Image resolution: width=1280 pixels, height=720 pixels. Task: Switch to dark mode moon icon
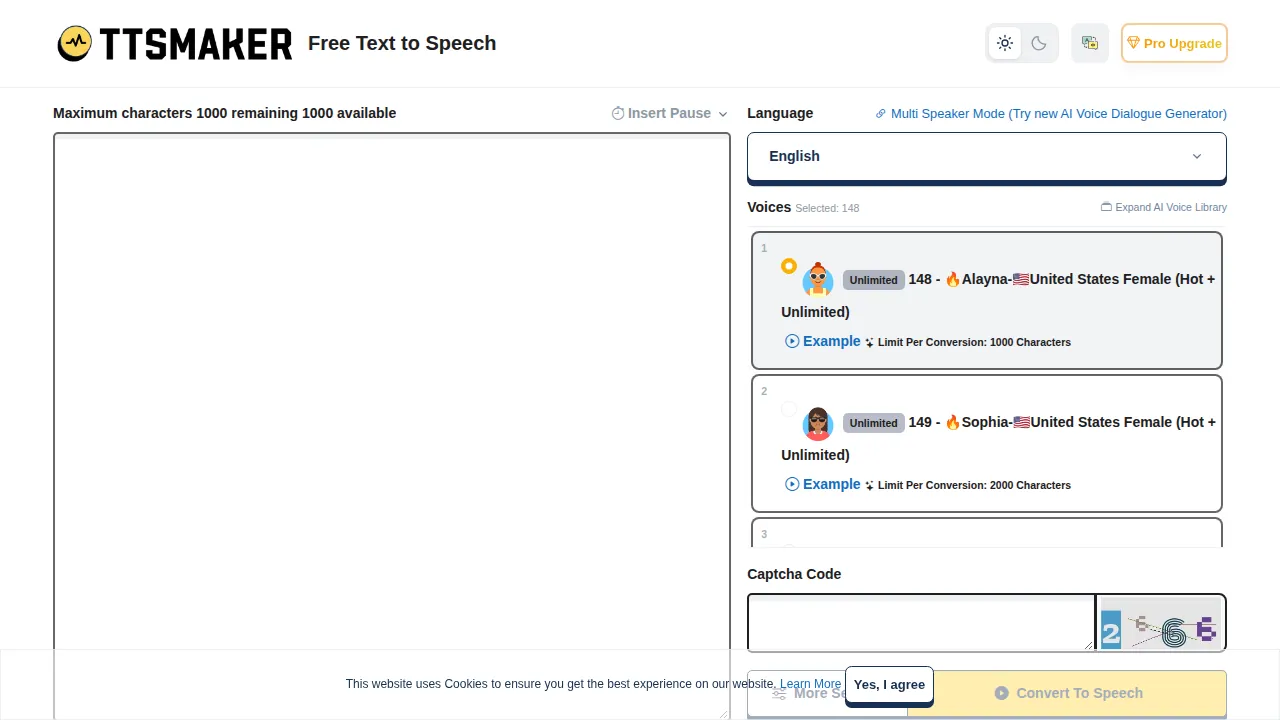1039,43
